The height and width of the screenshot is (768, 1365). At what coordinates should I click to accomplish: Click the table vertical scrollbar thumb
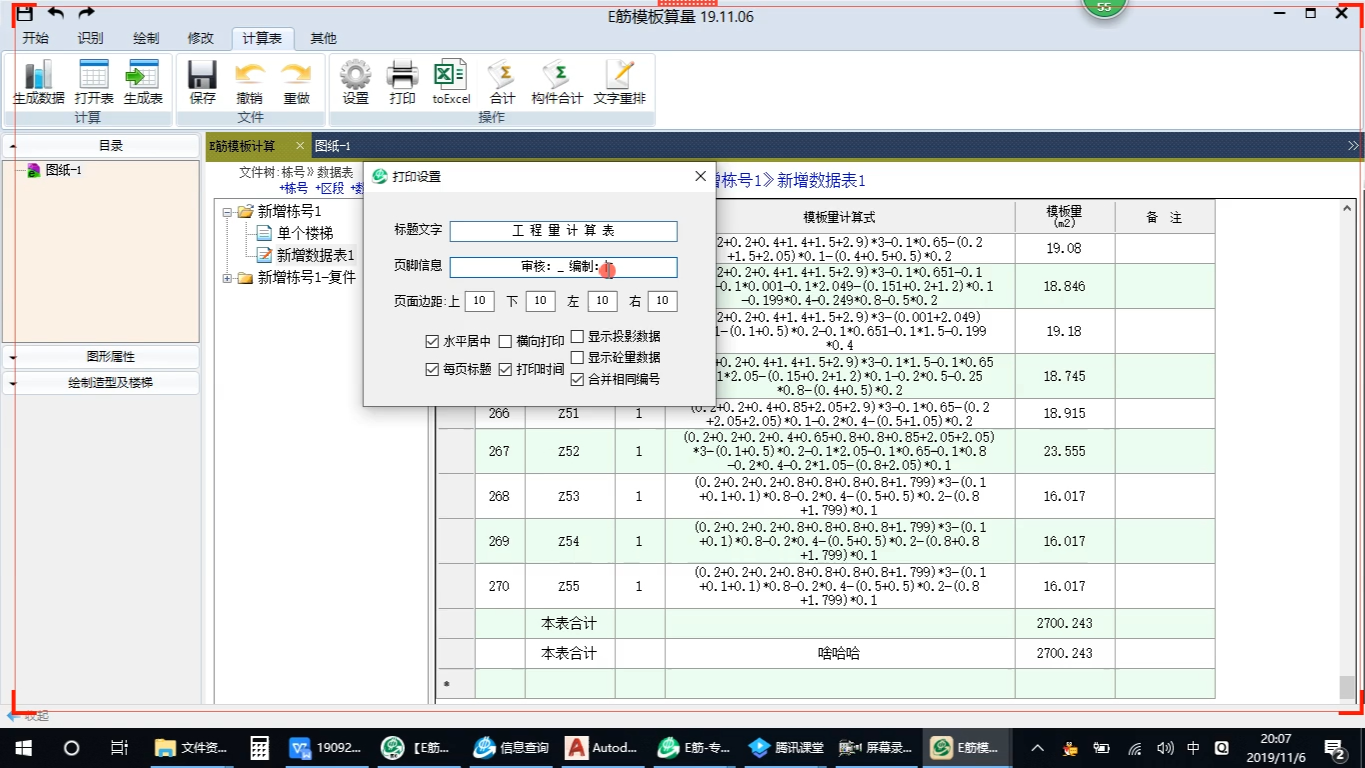(x=1348, y=686)
